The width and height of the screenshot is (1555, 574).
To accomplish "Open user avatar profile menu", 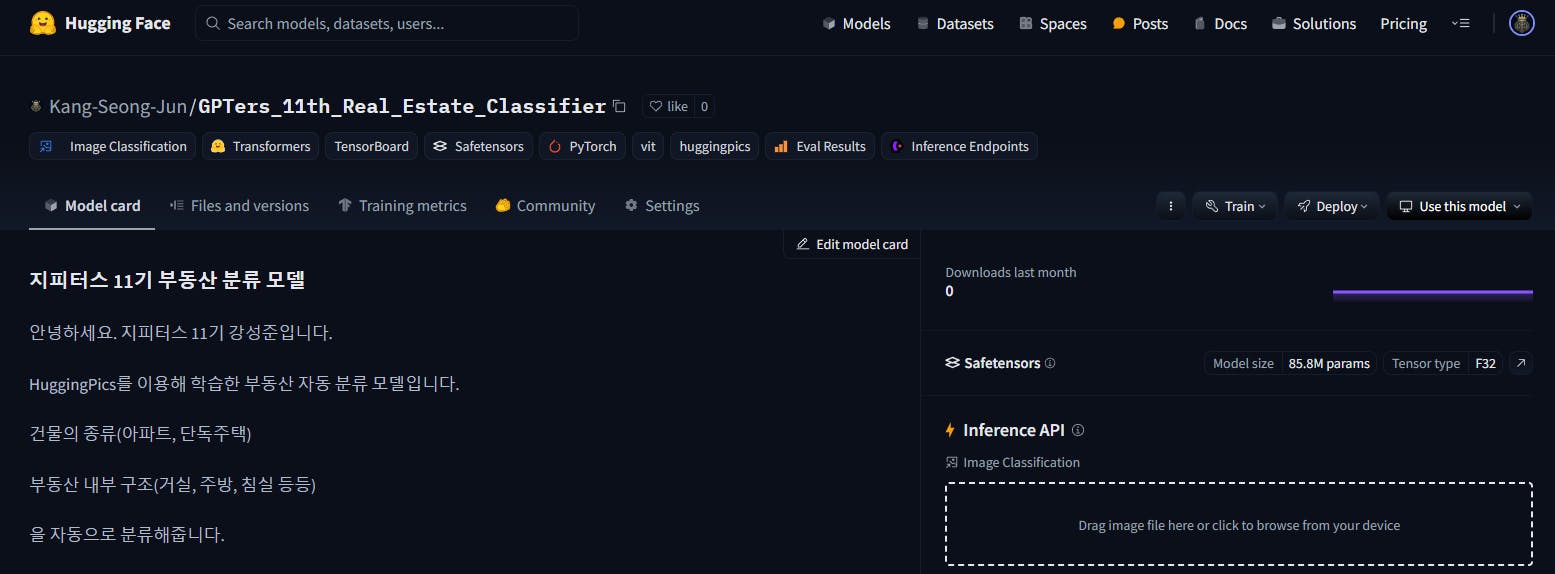I will coord(1521,23).
